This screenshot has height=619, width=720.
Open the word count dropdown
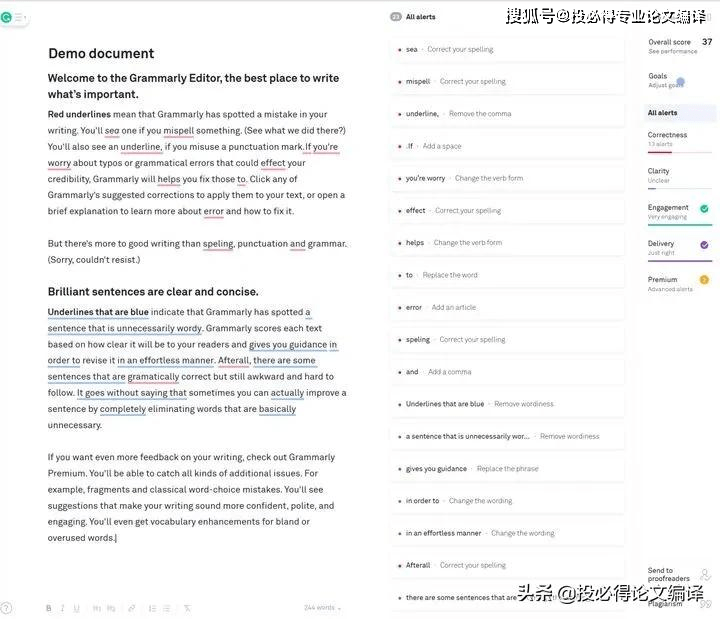(x=322, y=608)
